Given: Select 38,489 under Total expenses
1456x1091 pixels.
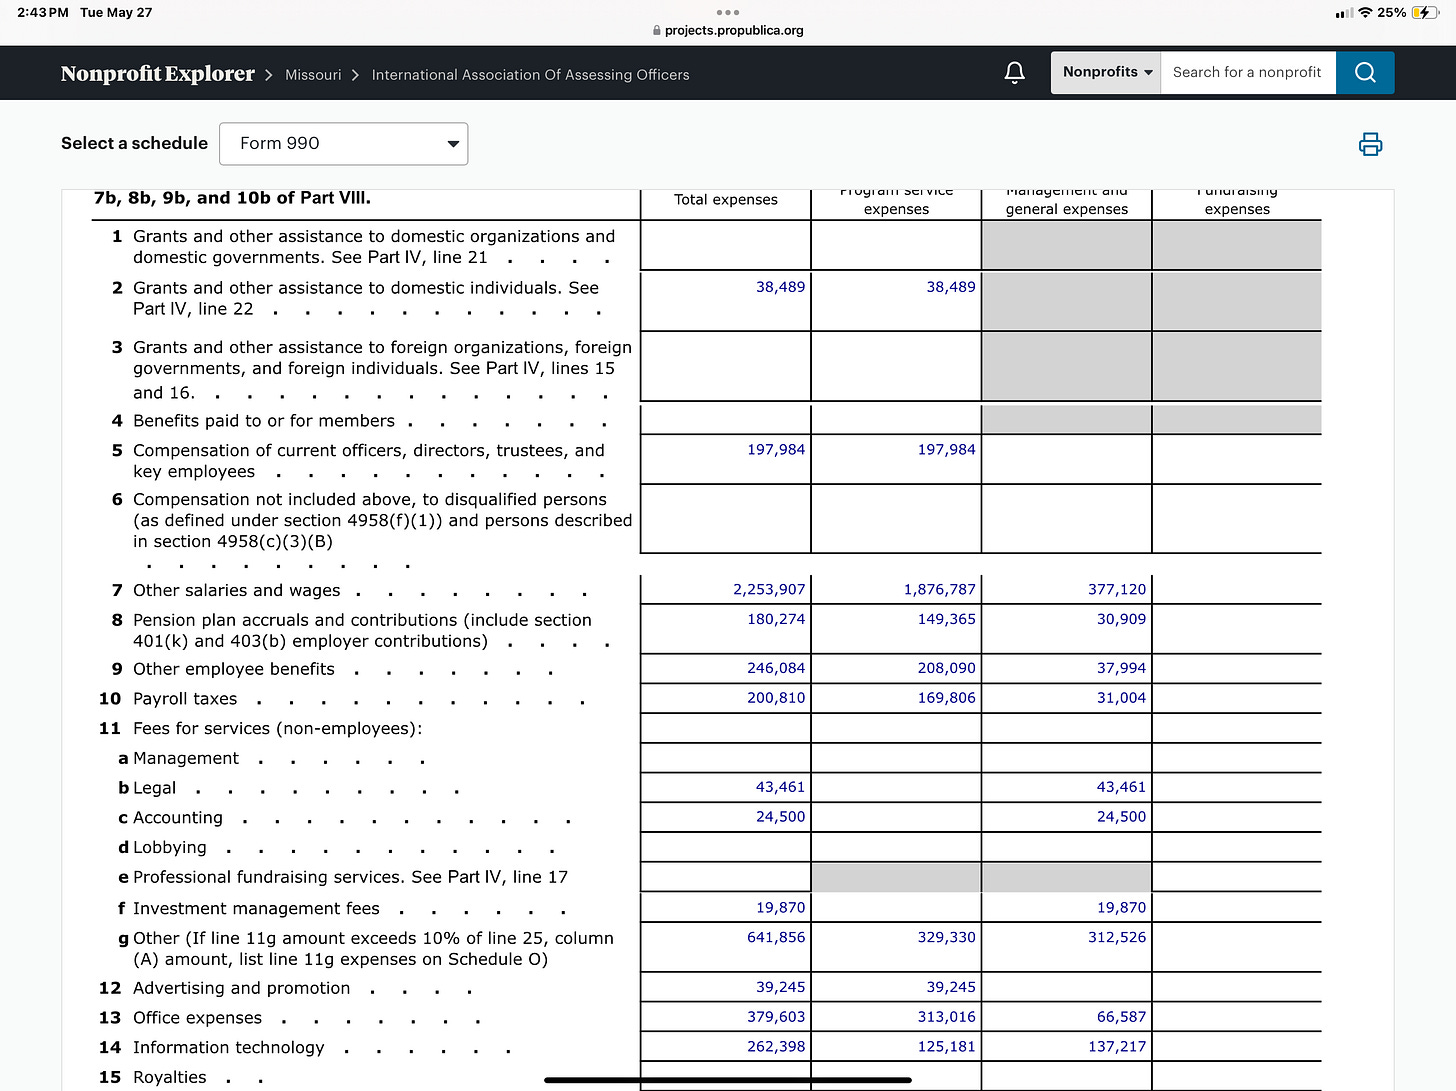Looking at the screenshot, I should point(780,287).
